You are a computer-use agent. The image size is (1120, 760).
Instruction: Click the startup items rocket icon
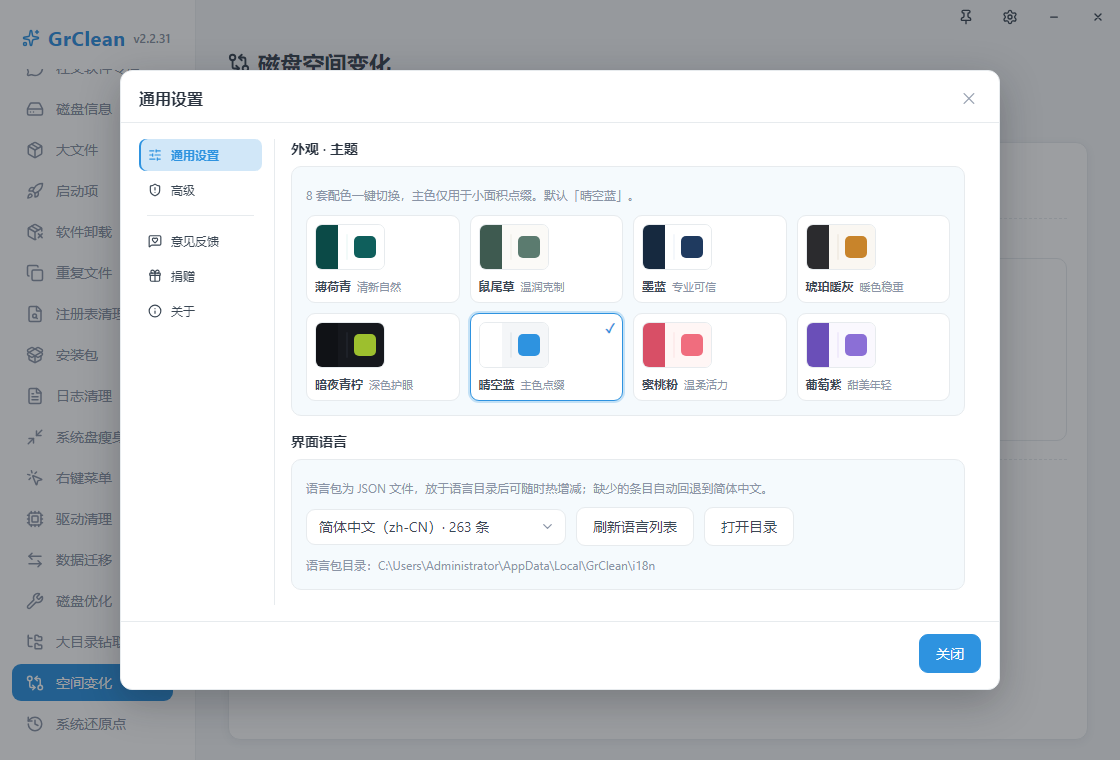coord(35,191)
